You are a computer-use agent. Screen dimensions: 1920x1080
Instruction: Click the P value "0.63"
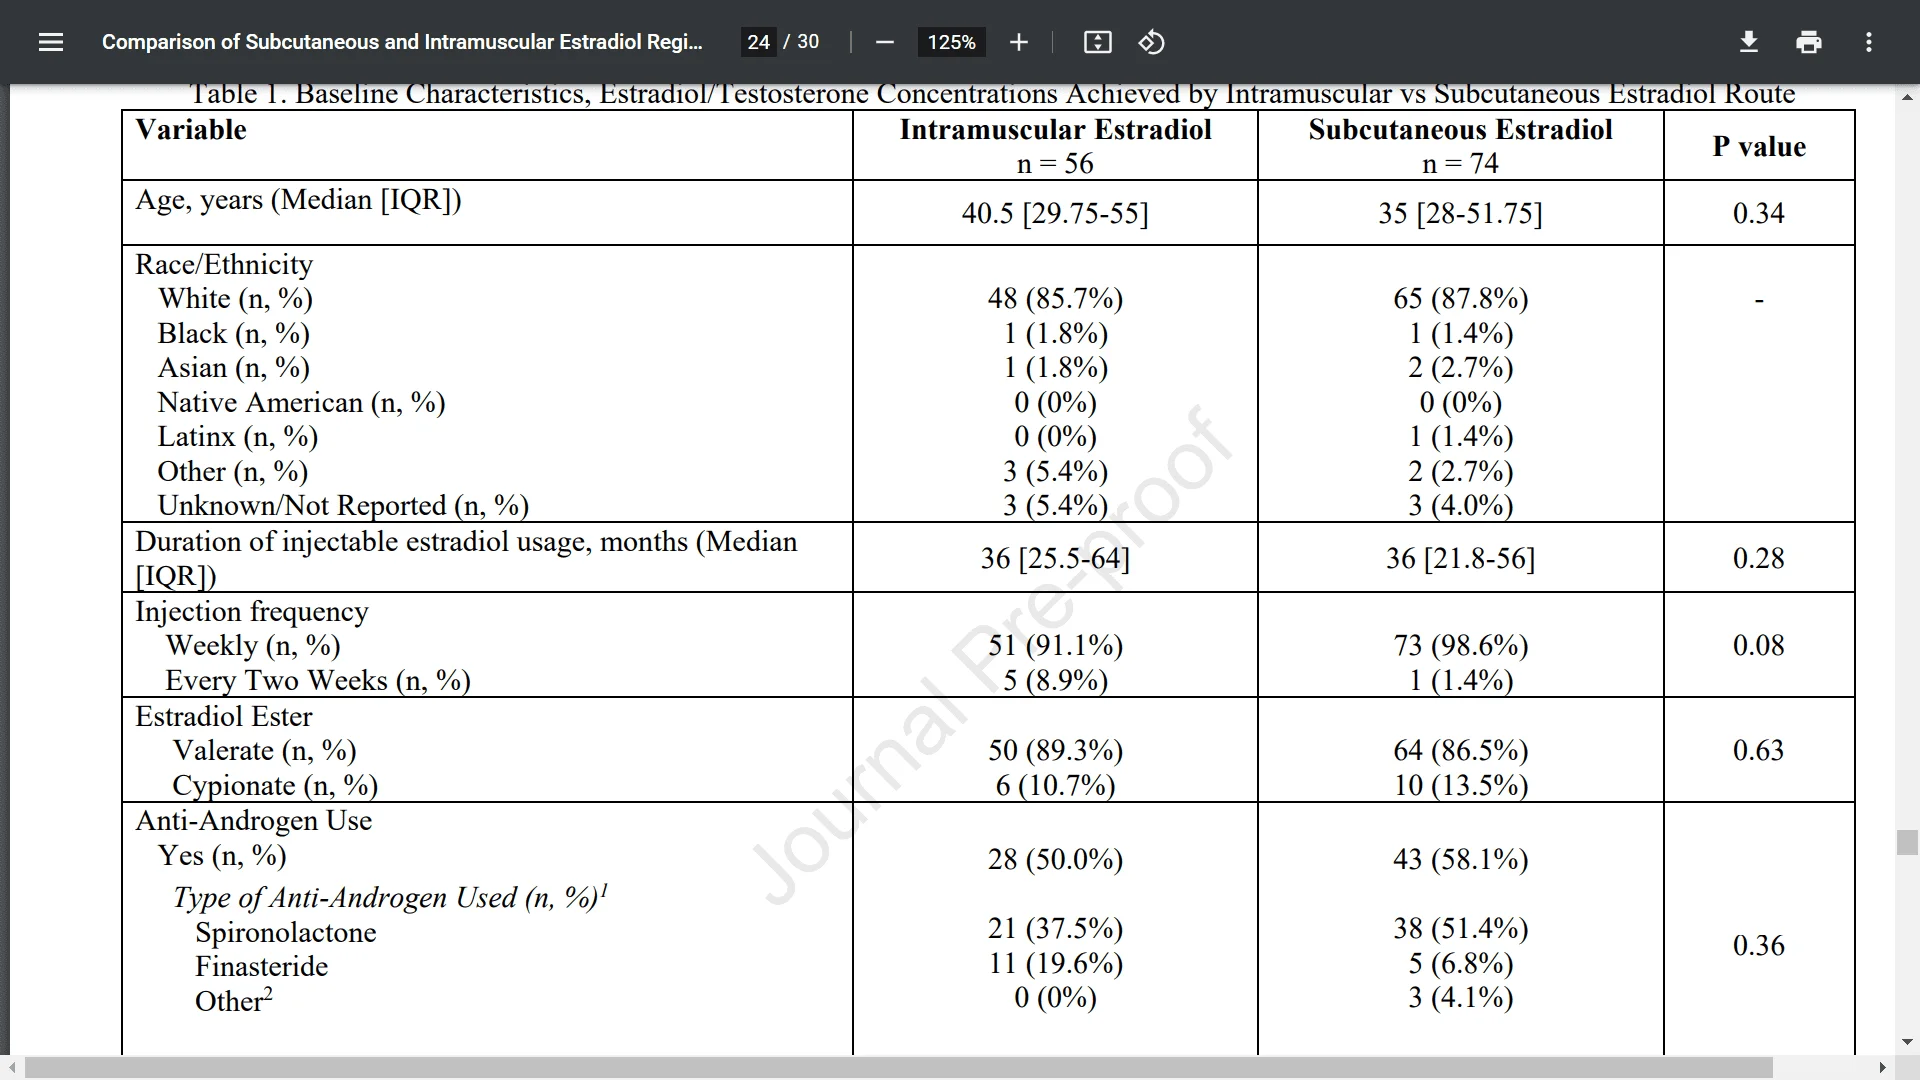[x=1759, y=750]
